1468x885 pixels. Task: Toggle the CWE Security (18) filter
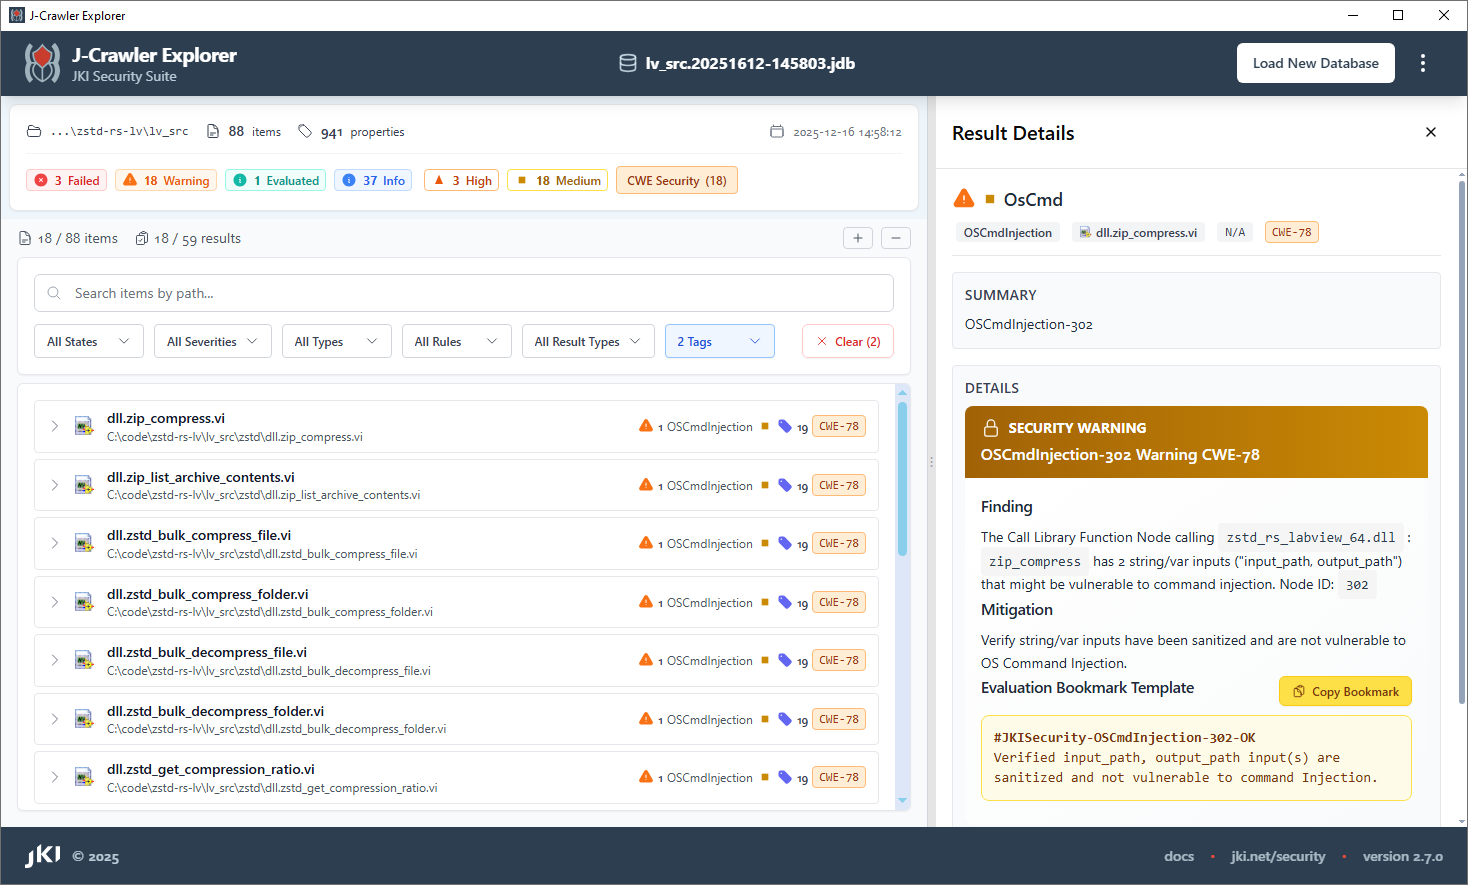click(676, 180)
